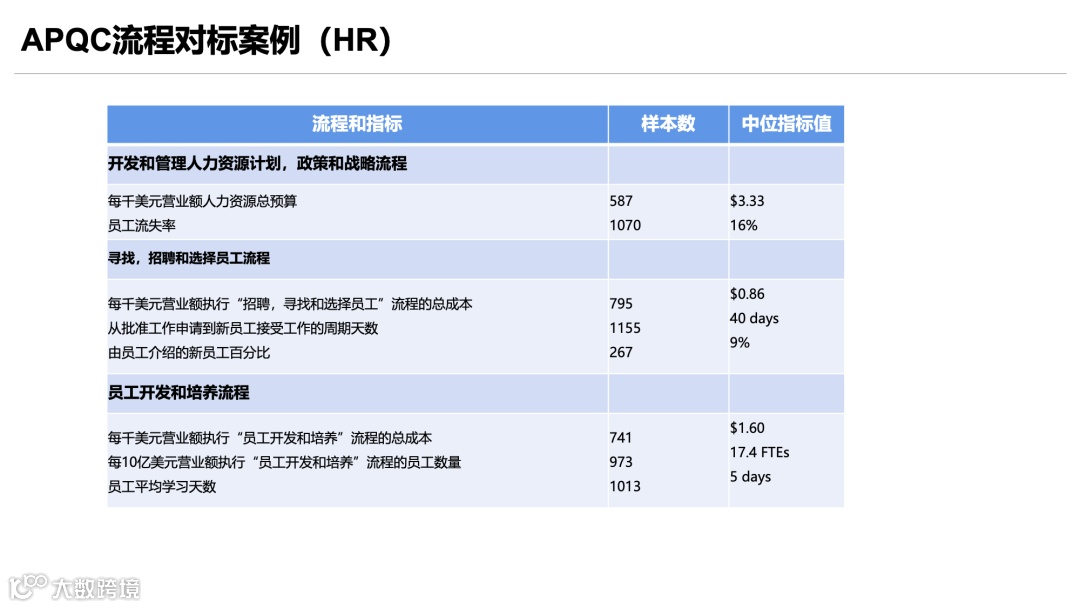Select median value $0.86
This screenshot has width=1080, height=608.
(747, 294)
